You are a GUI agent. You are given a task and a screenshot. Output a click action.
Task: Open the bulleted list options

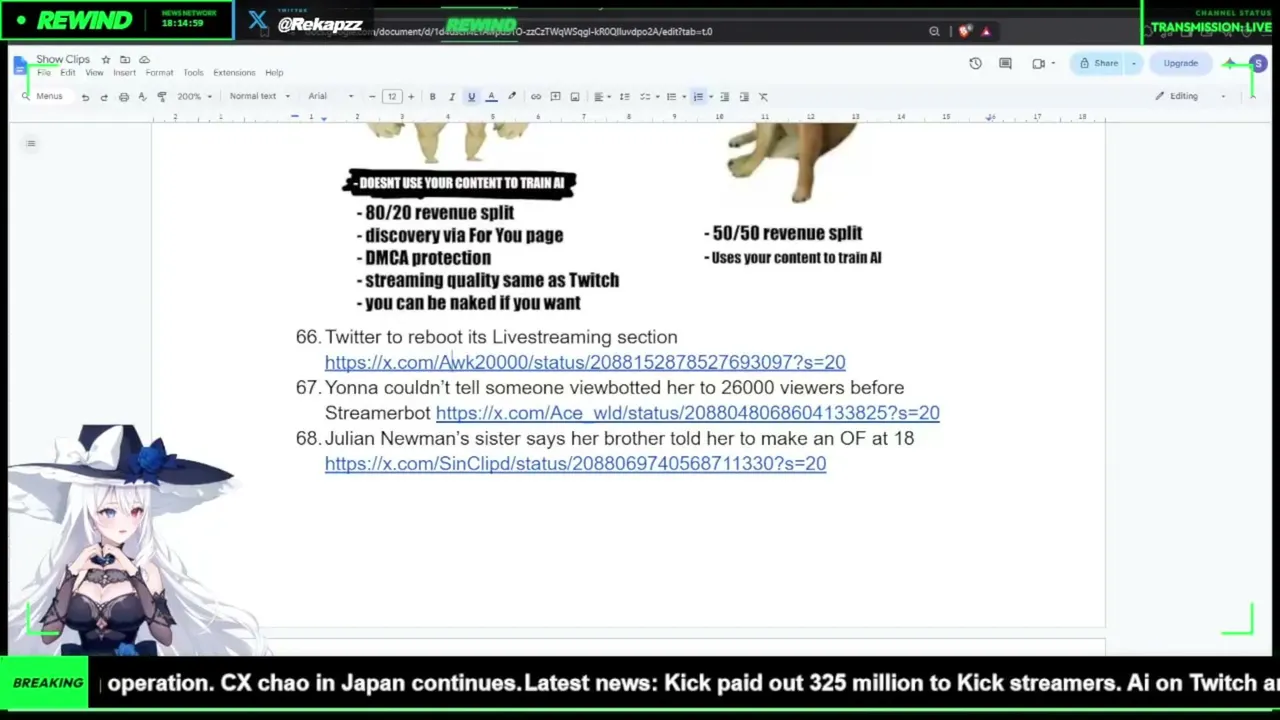674,97
